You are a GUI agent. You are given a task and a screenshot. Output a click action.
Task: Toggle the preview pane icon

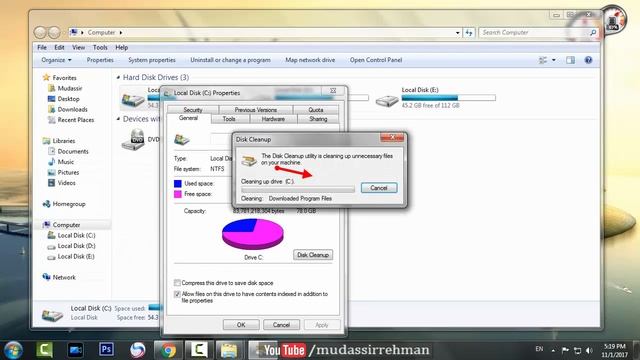570,60
